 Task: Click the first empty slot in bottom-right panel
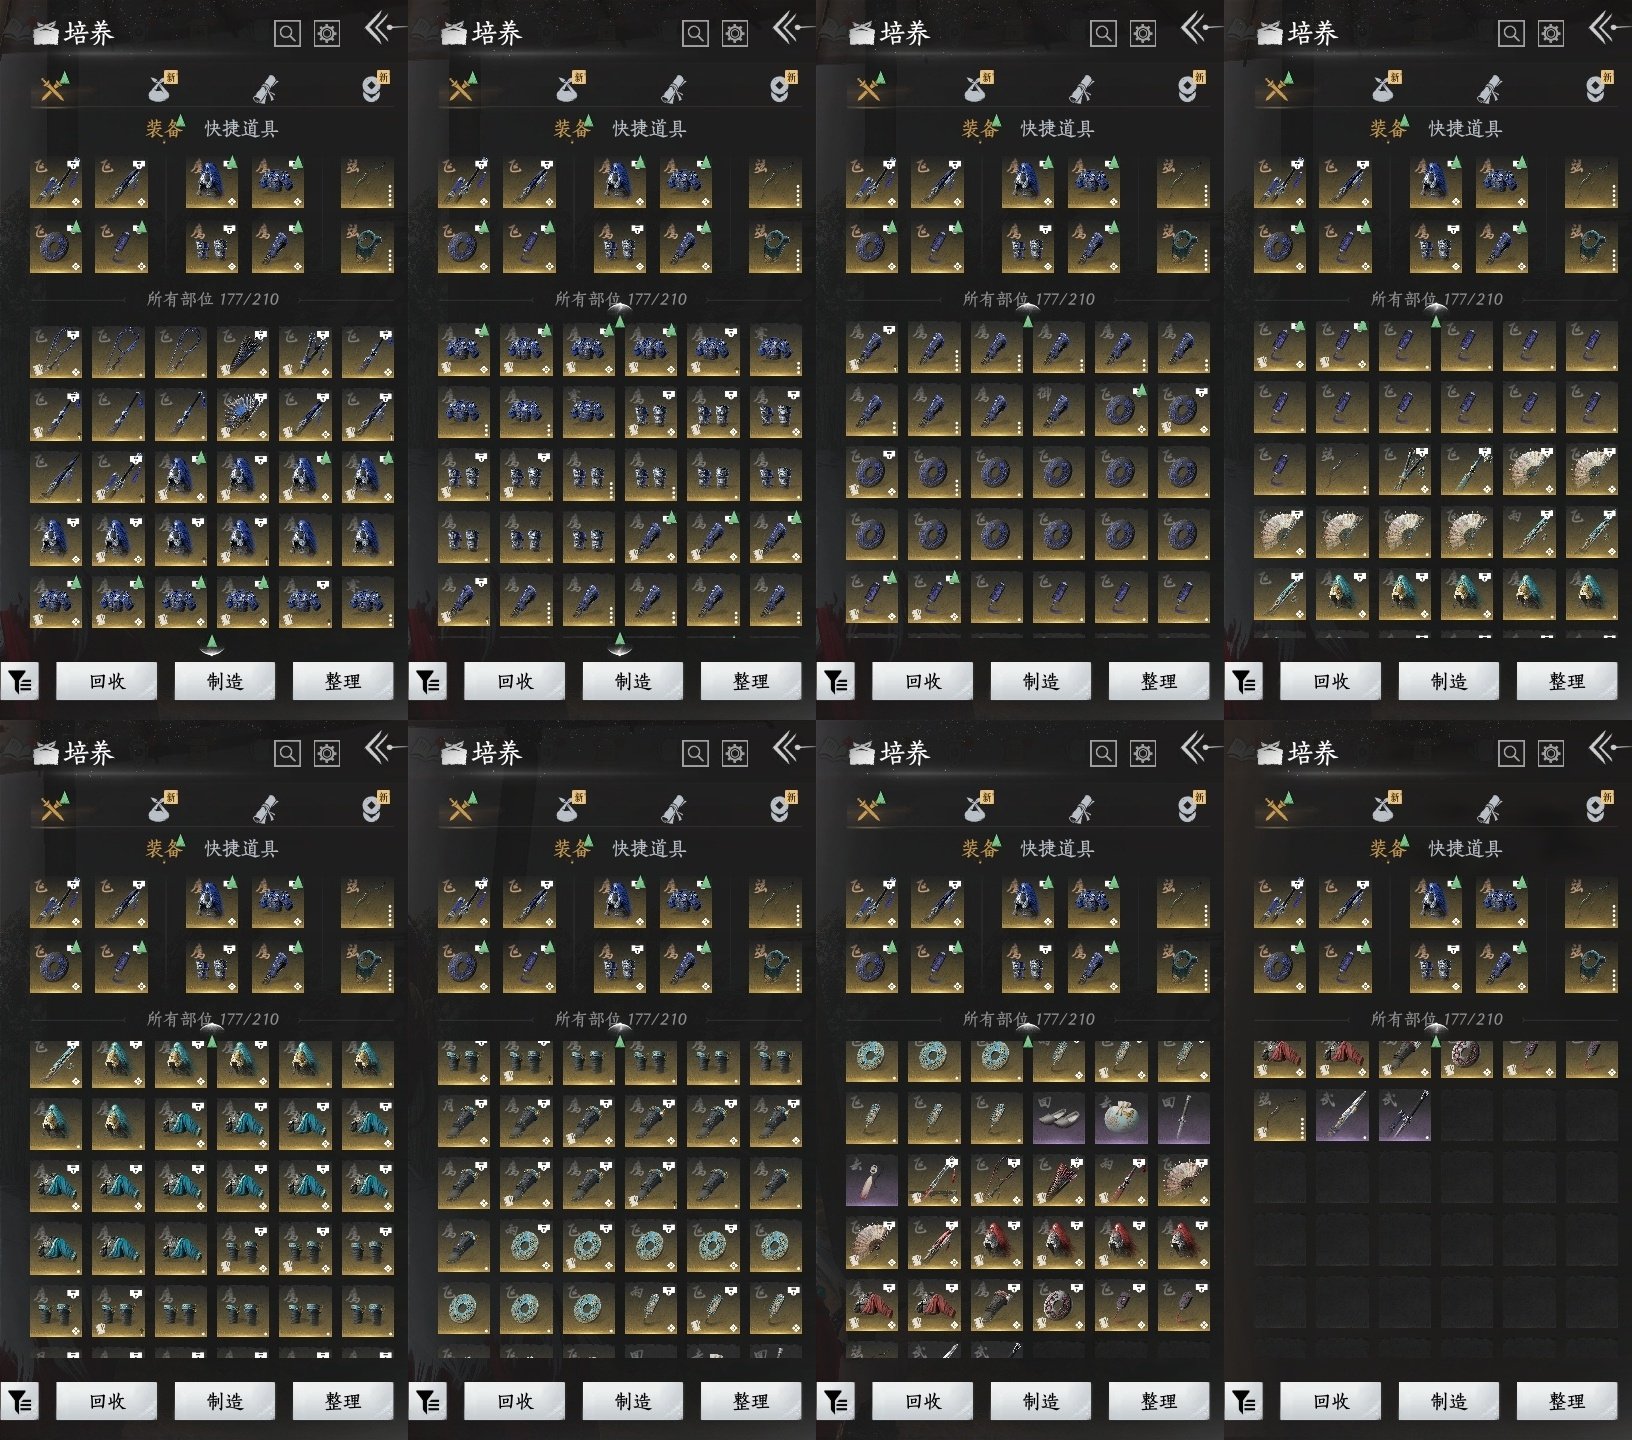coord(1466,1117)
